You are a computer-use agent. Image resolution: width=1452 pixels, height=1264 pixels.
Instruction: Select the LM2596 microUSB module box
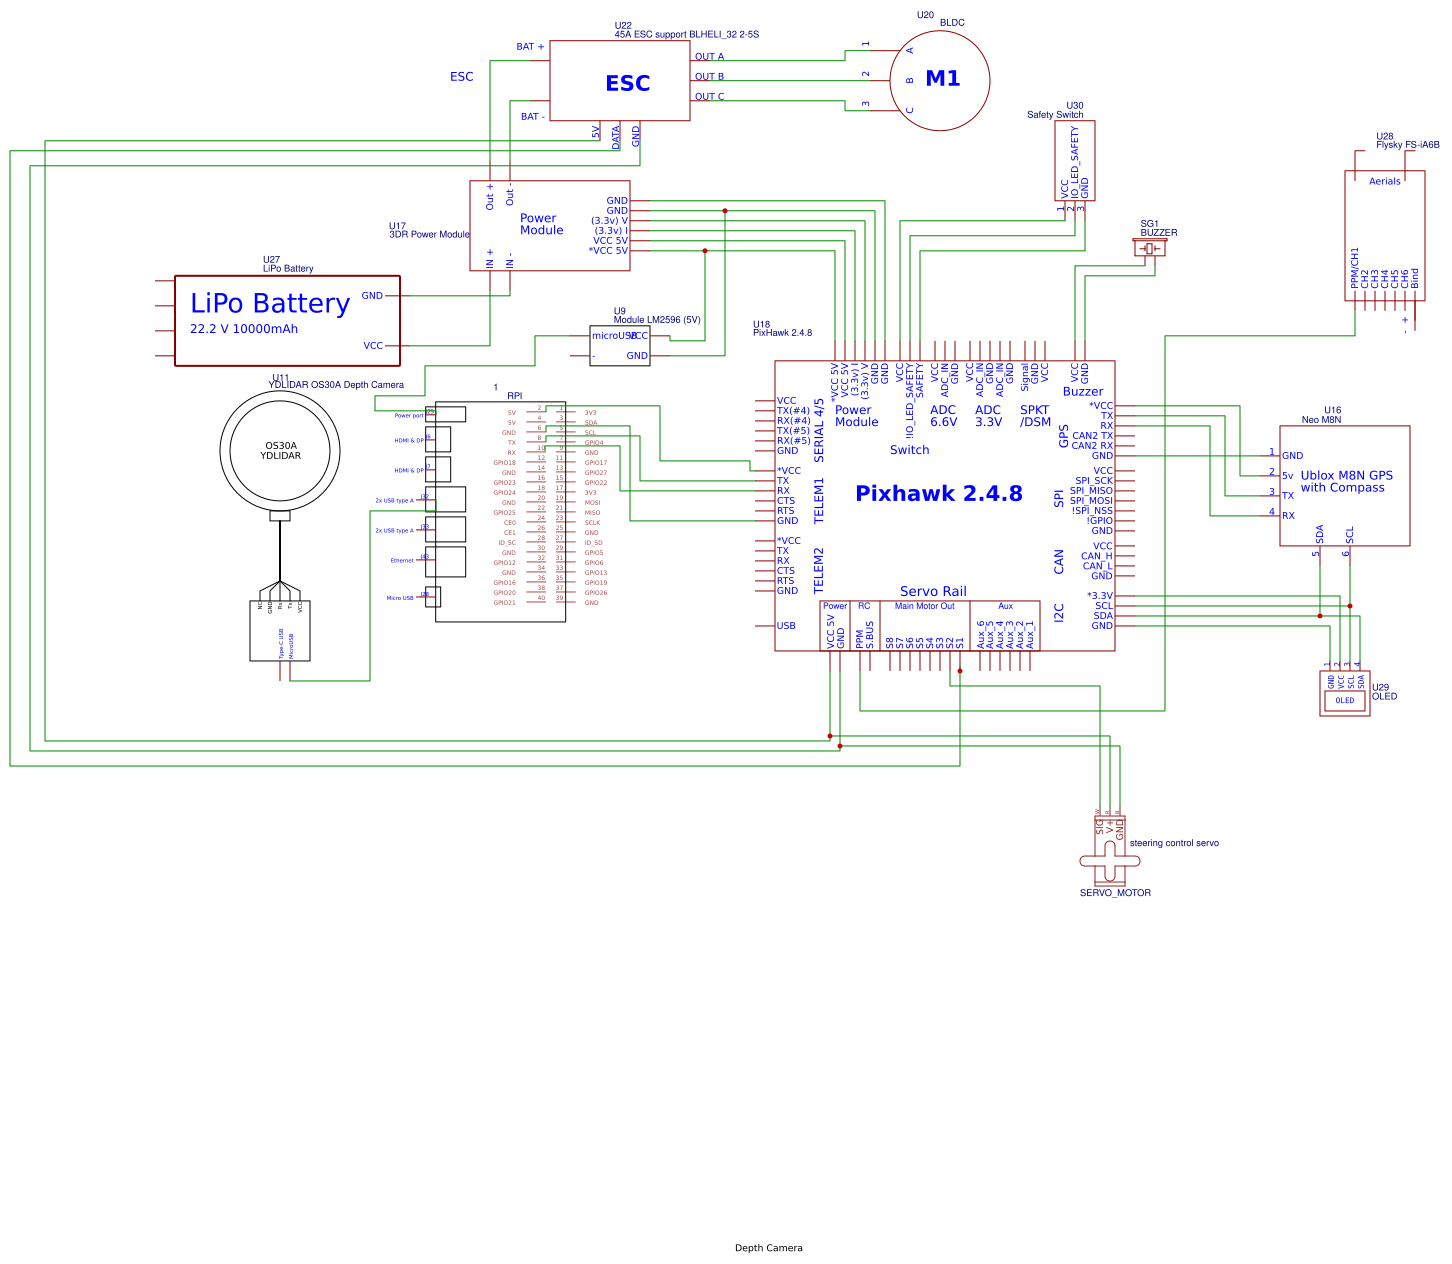point(620,346)
